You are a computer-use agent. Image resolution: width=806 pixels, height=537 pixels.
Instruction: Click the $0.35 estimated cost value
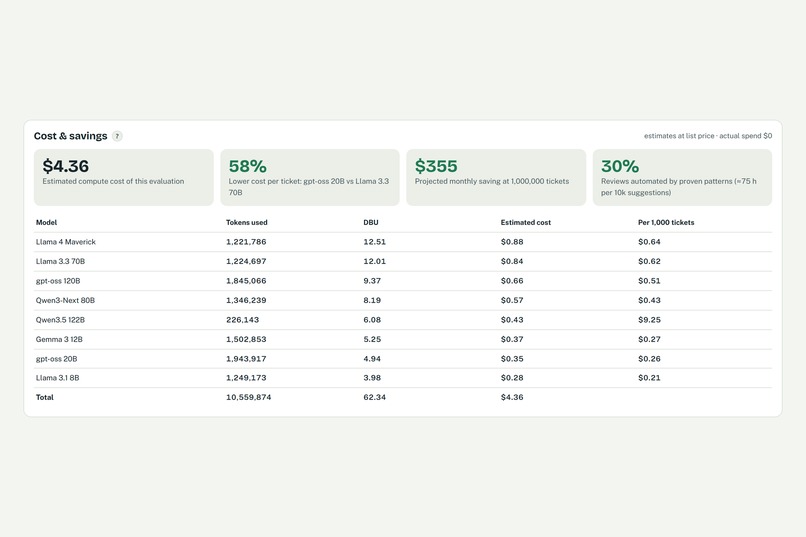pyautogui.click(x=512, y=359)
